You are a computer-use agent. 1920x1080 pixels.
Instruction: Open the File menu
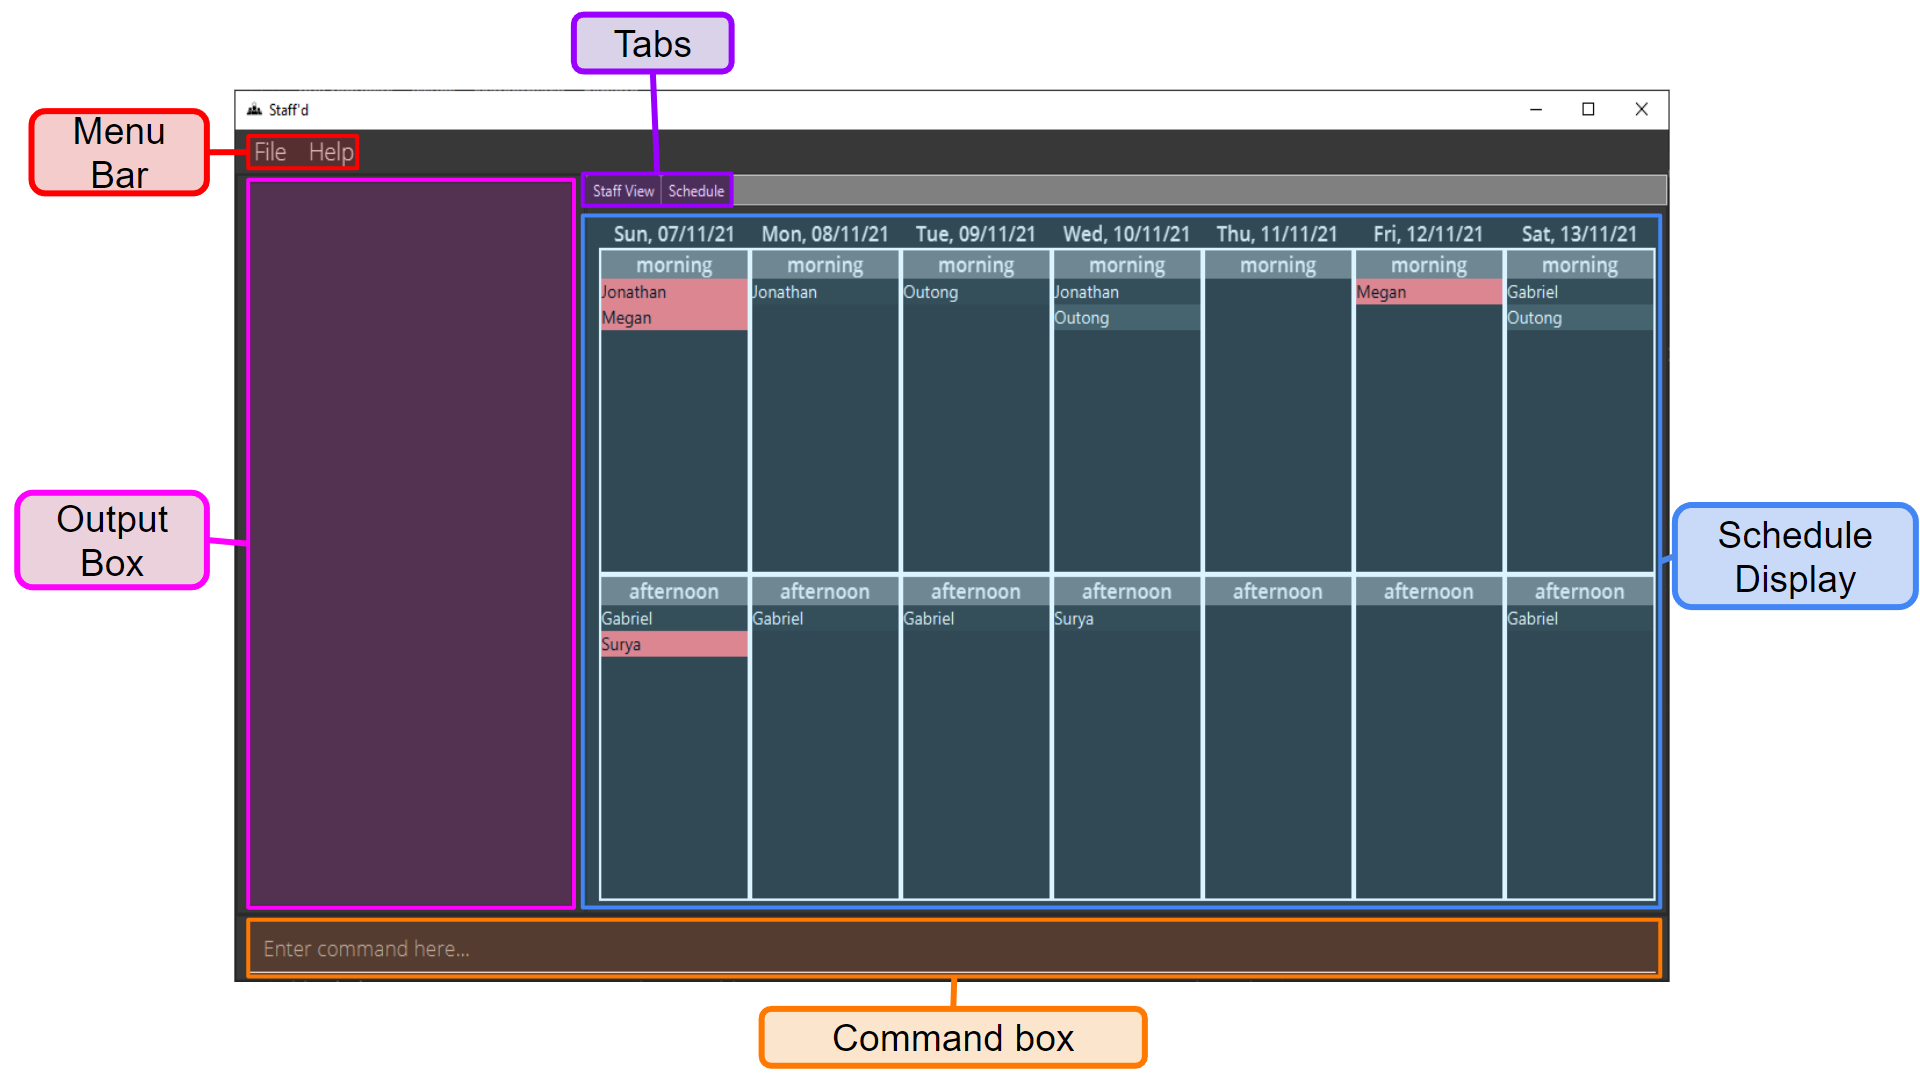point(270,152)
